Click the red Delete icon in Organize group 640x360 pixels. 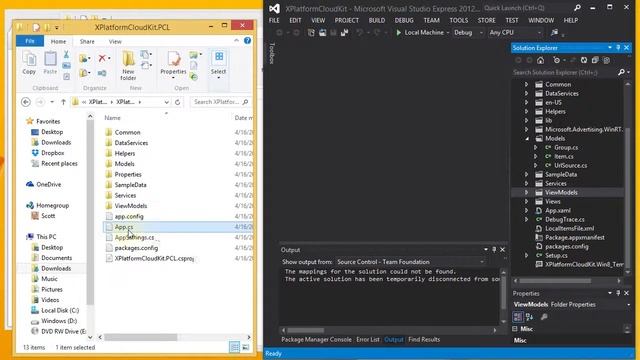point(102,58)
